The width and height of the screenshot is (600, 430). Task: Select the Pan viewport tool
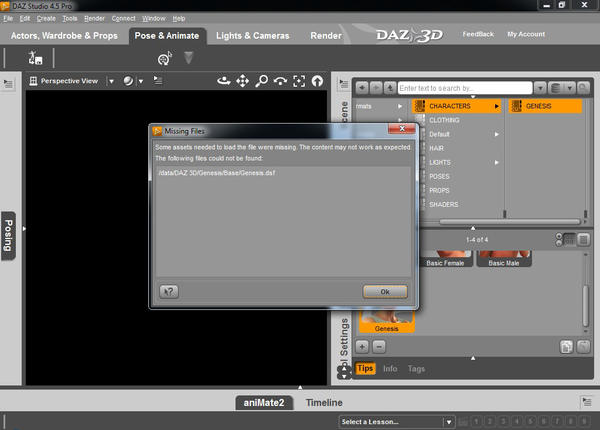point(243,81)
